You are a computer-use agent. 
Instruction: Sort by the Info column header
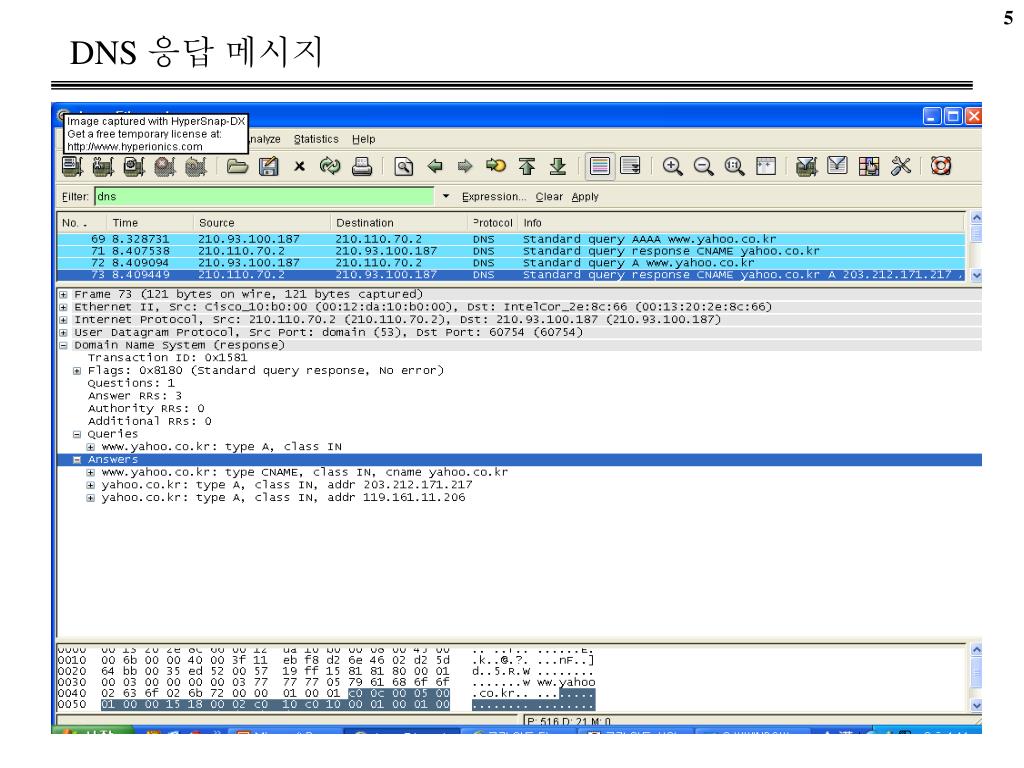pyautogui.click(x=741, y=223)
